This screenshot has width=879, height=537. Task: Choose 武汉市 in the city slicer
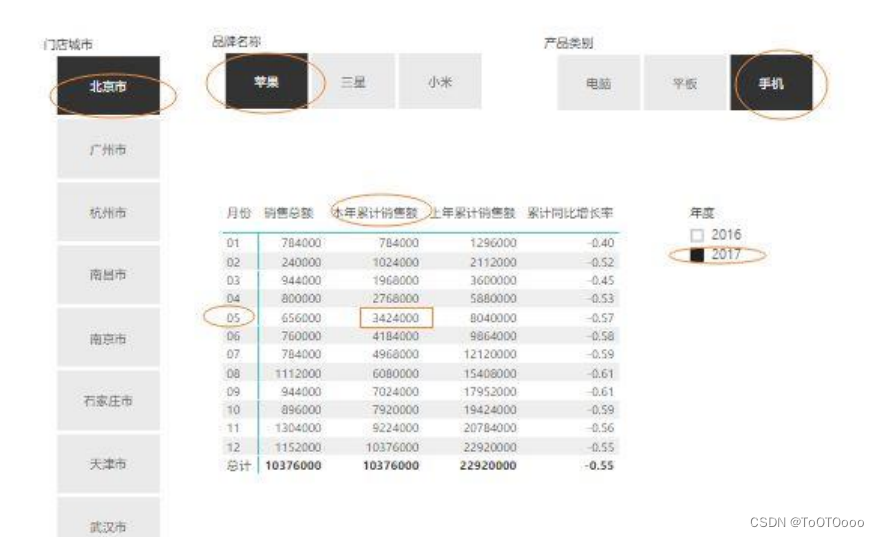(x=108, y=518)
